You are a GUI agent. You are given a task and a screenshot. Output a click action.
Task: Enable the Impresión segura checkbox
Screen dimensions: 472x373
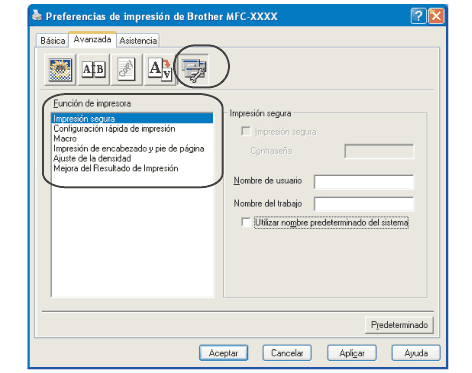246,131
